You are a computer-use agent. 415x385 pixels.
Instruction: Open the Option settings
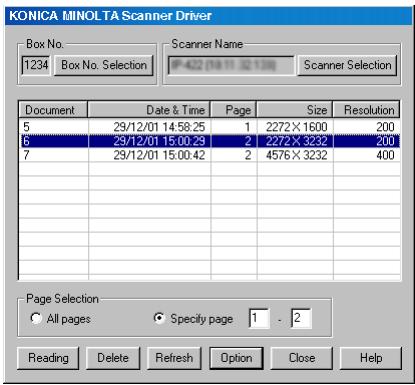[x=236, y=358]
